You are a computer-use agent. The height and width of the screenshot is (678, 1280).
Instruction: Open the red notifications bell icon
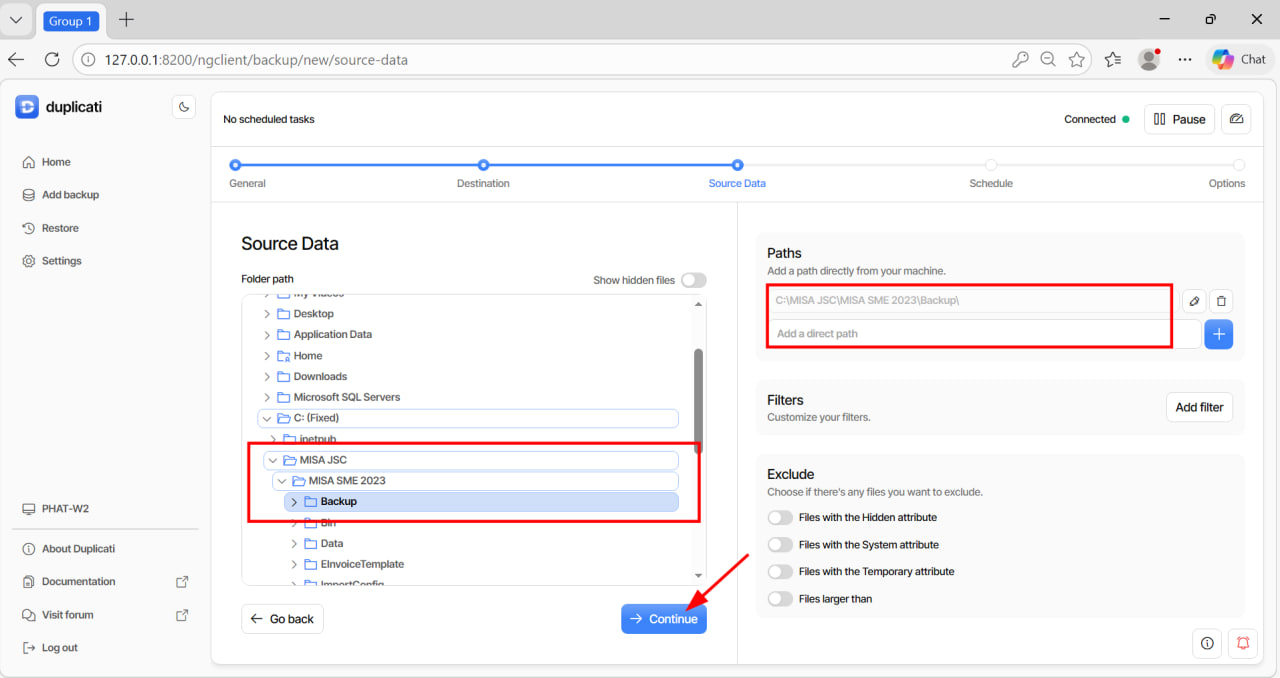coord(1243,643)
